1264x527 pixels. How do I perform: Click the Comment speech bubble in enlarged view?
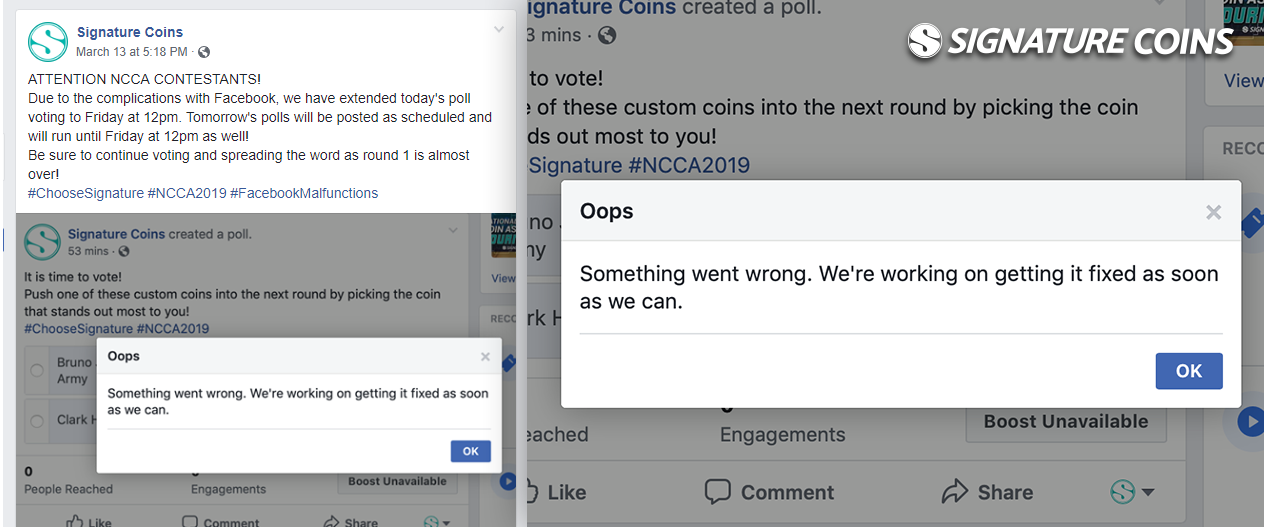(718, 492)
